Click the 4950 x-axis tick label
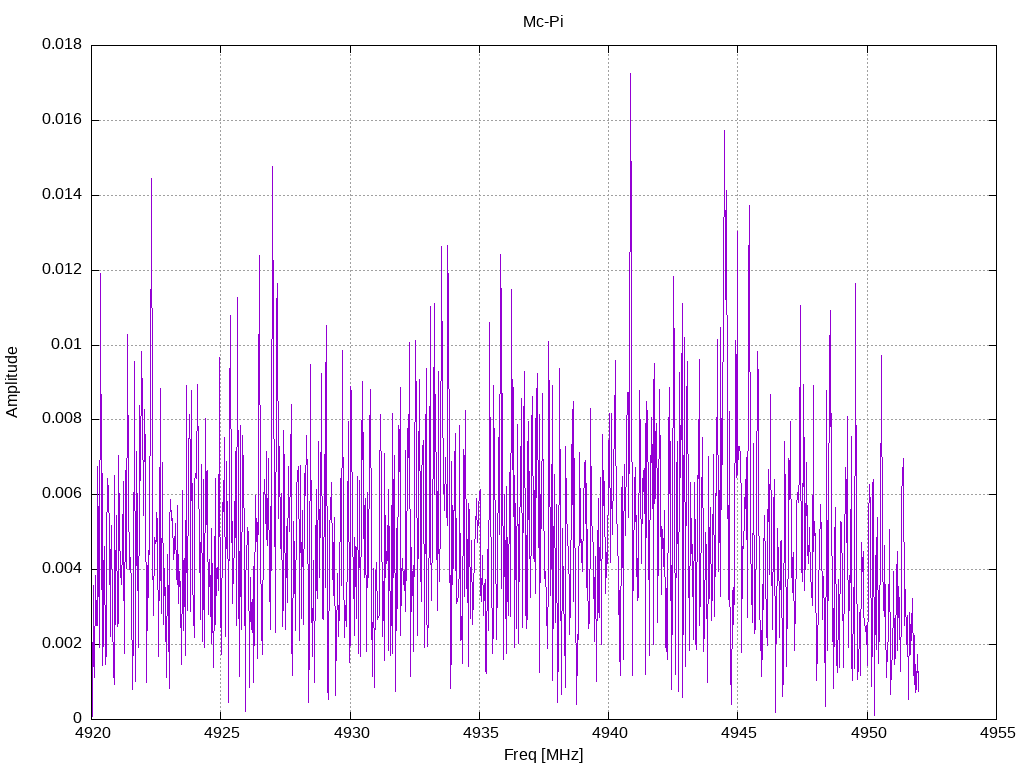This screenshot has width=1024, height=768. coord(868,733)
